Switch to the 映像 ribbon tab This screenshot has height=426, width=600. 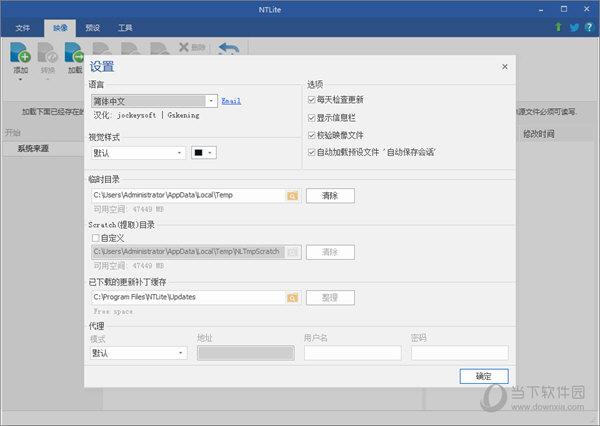coord(60,28)
